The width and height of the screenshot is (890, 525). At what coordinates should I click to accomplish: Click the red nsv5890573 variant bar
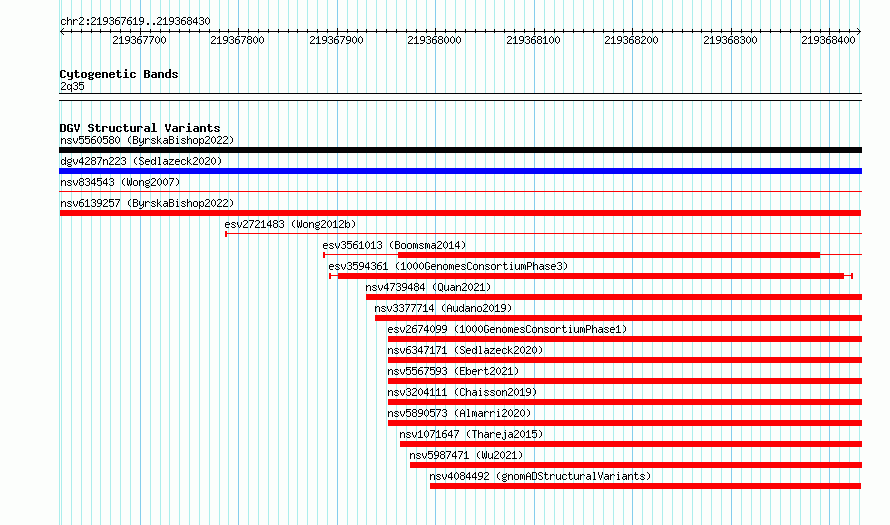coord(625,423)
